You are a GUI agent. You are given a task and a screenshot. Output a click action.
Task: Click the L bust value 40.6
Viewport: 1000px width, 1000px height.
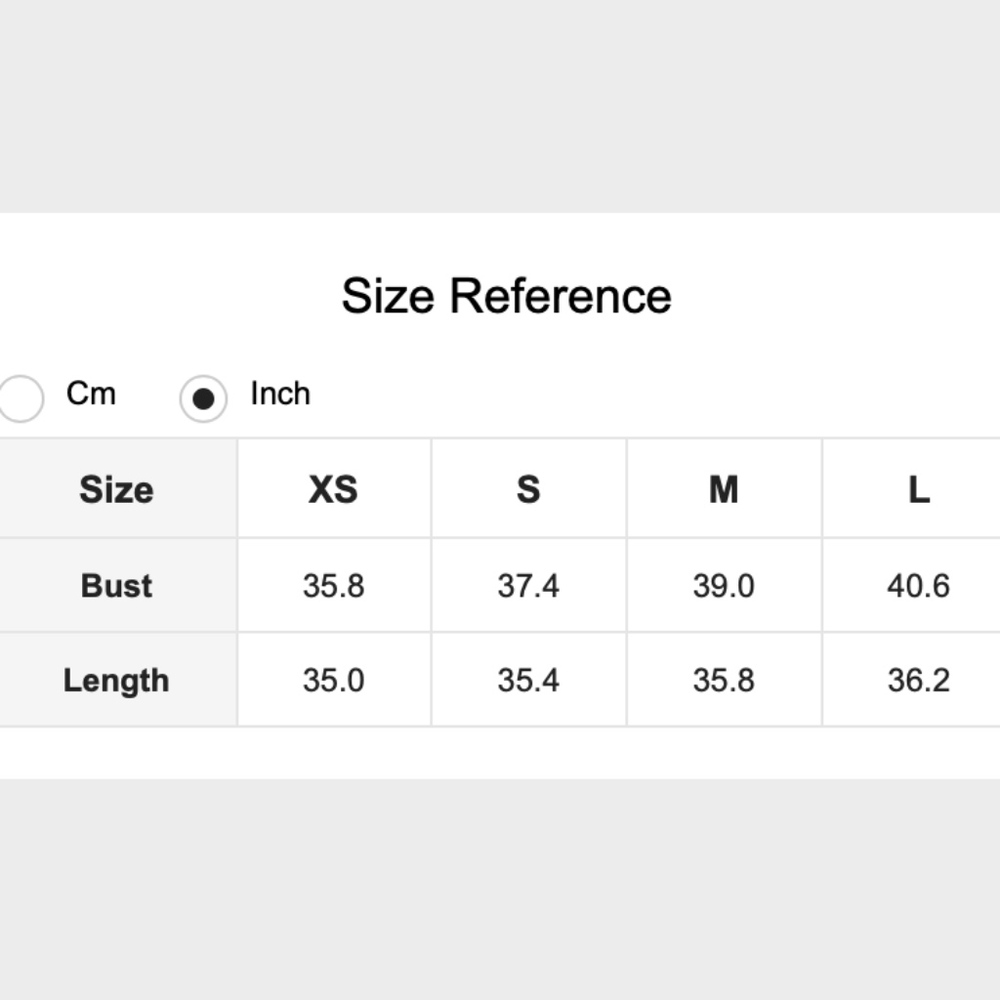pyautogui.click(x=918, y=585)
